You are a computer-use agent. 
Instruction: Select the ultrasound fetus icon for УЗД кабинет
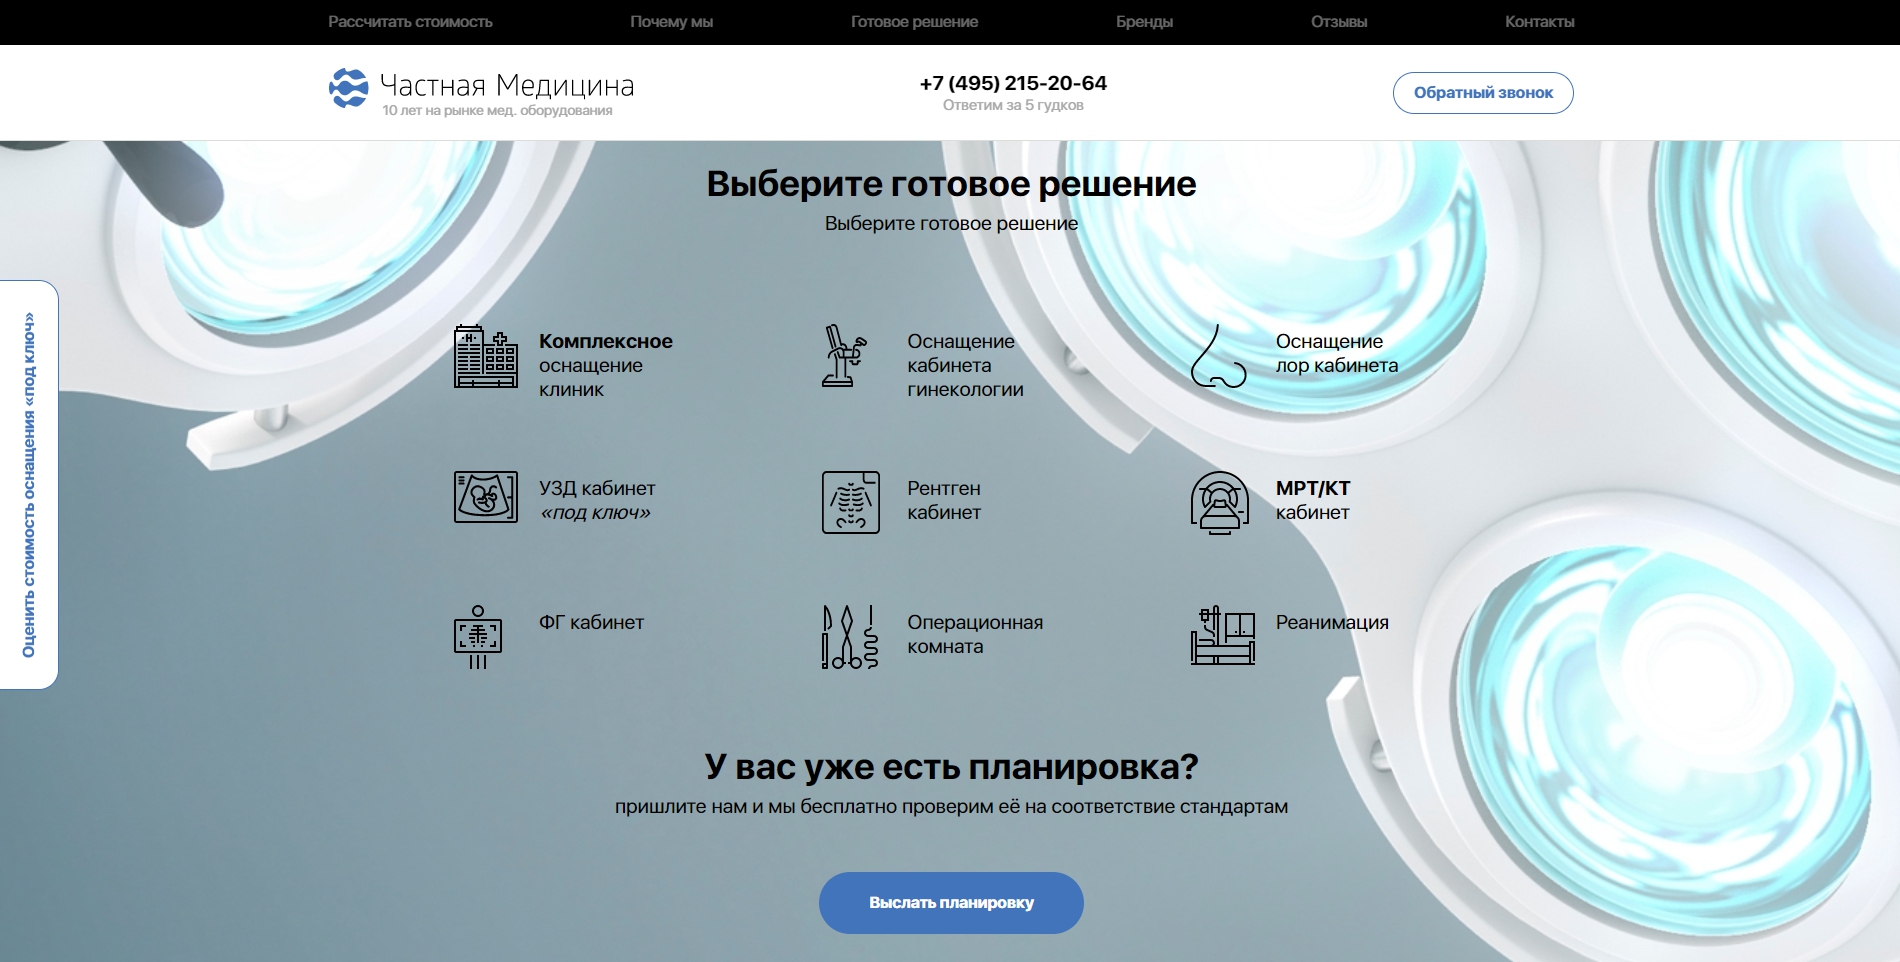tap(486, 497)
